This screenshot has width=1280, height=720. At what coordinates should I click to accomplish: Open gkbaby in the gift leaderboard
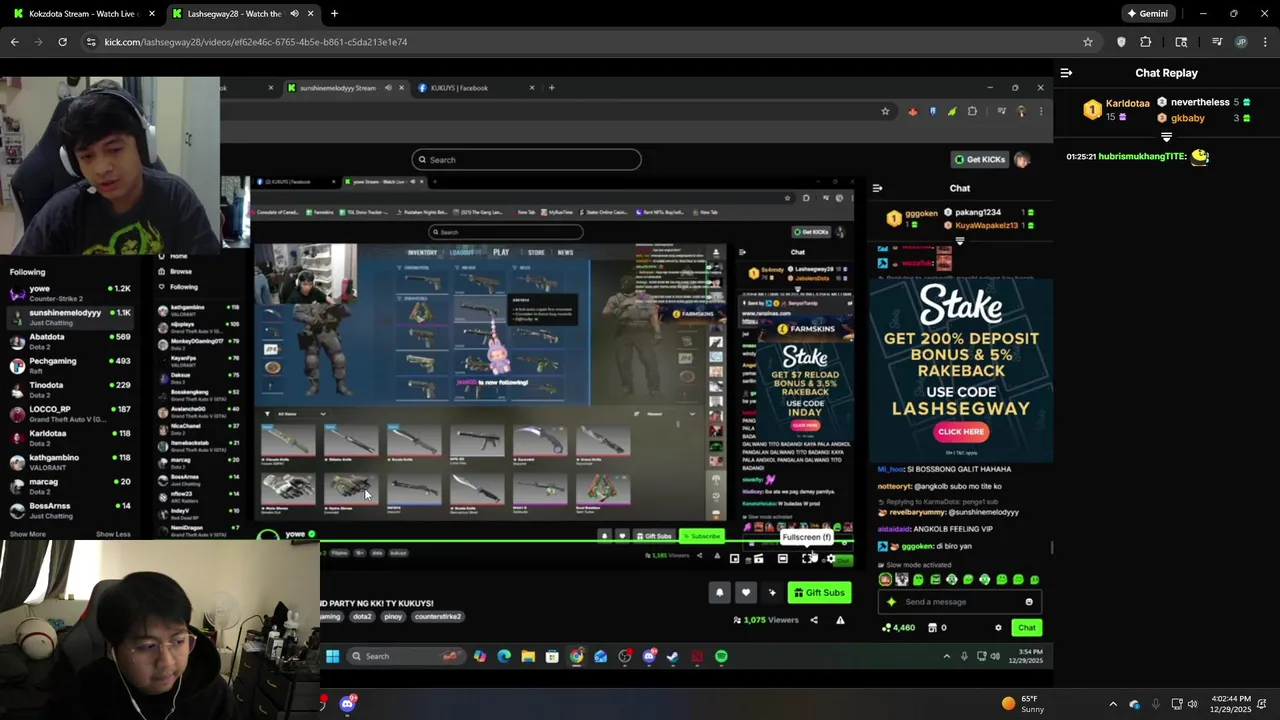1187,118
